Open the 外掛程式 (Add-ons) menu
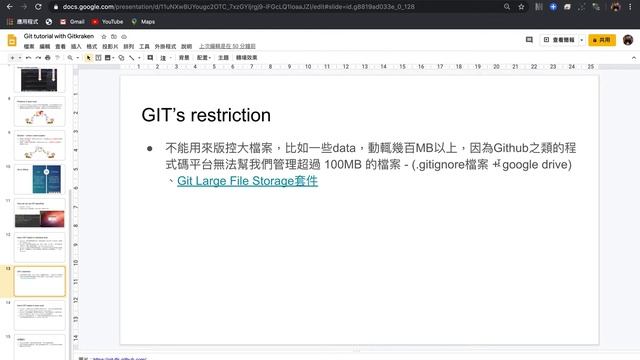This screenshot has width=640, height=360. click(165, 47)
